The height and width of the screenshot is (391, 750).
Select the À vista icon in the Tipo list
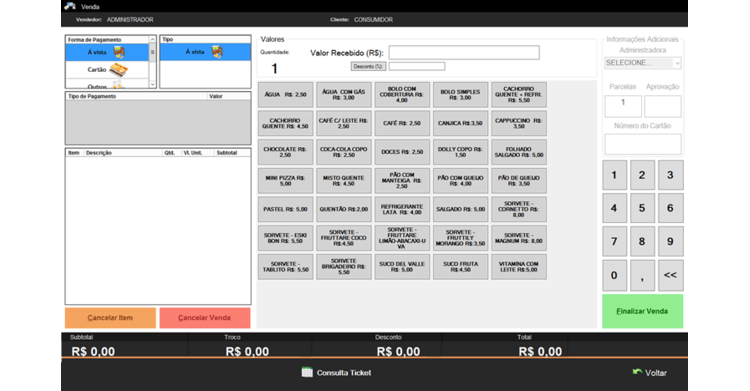(217, 52)
